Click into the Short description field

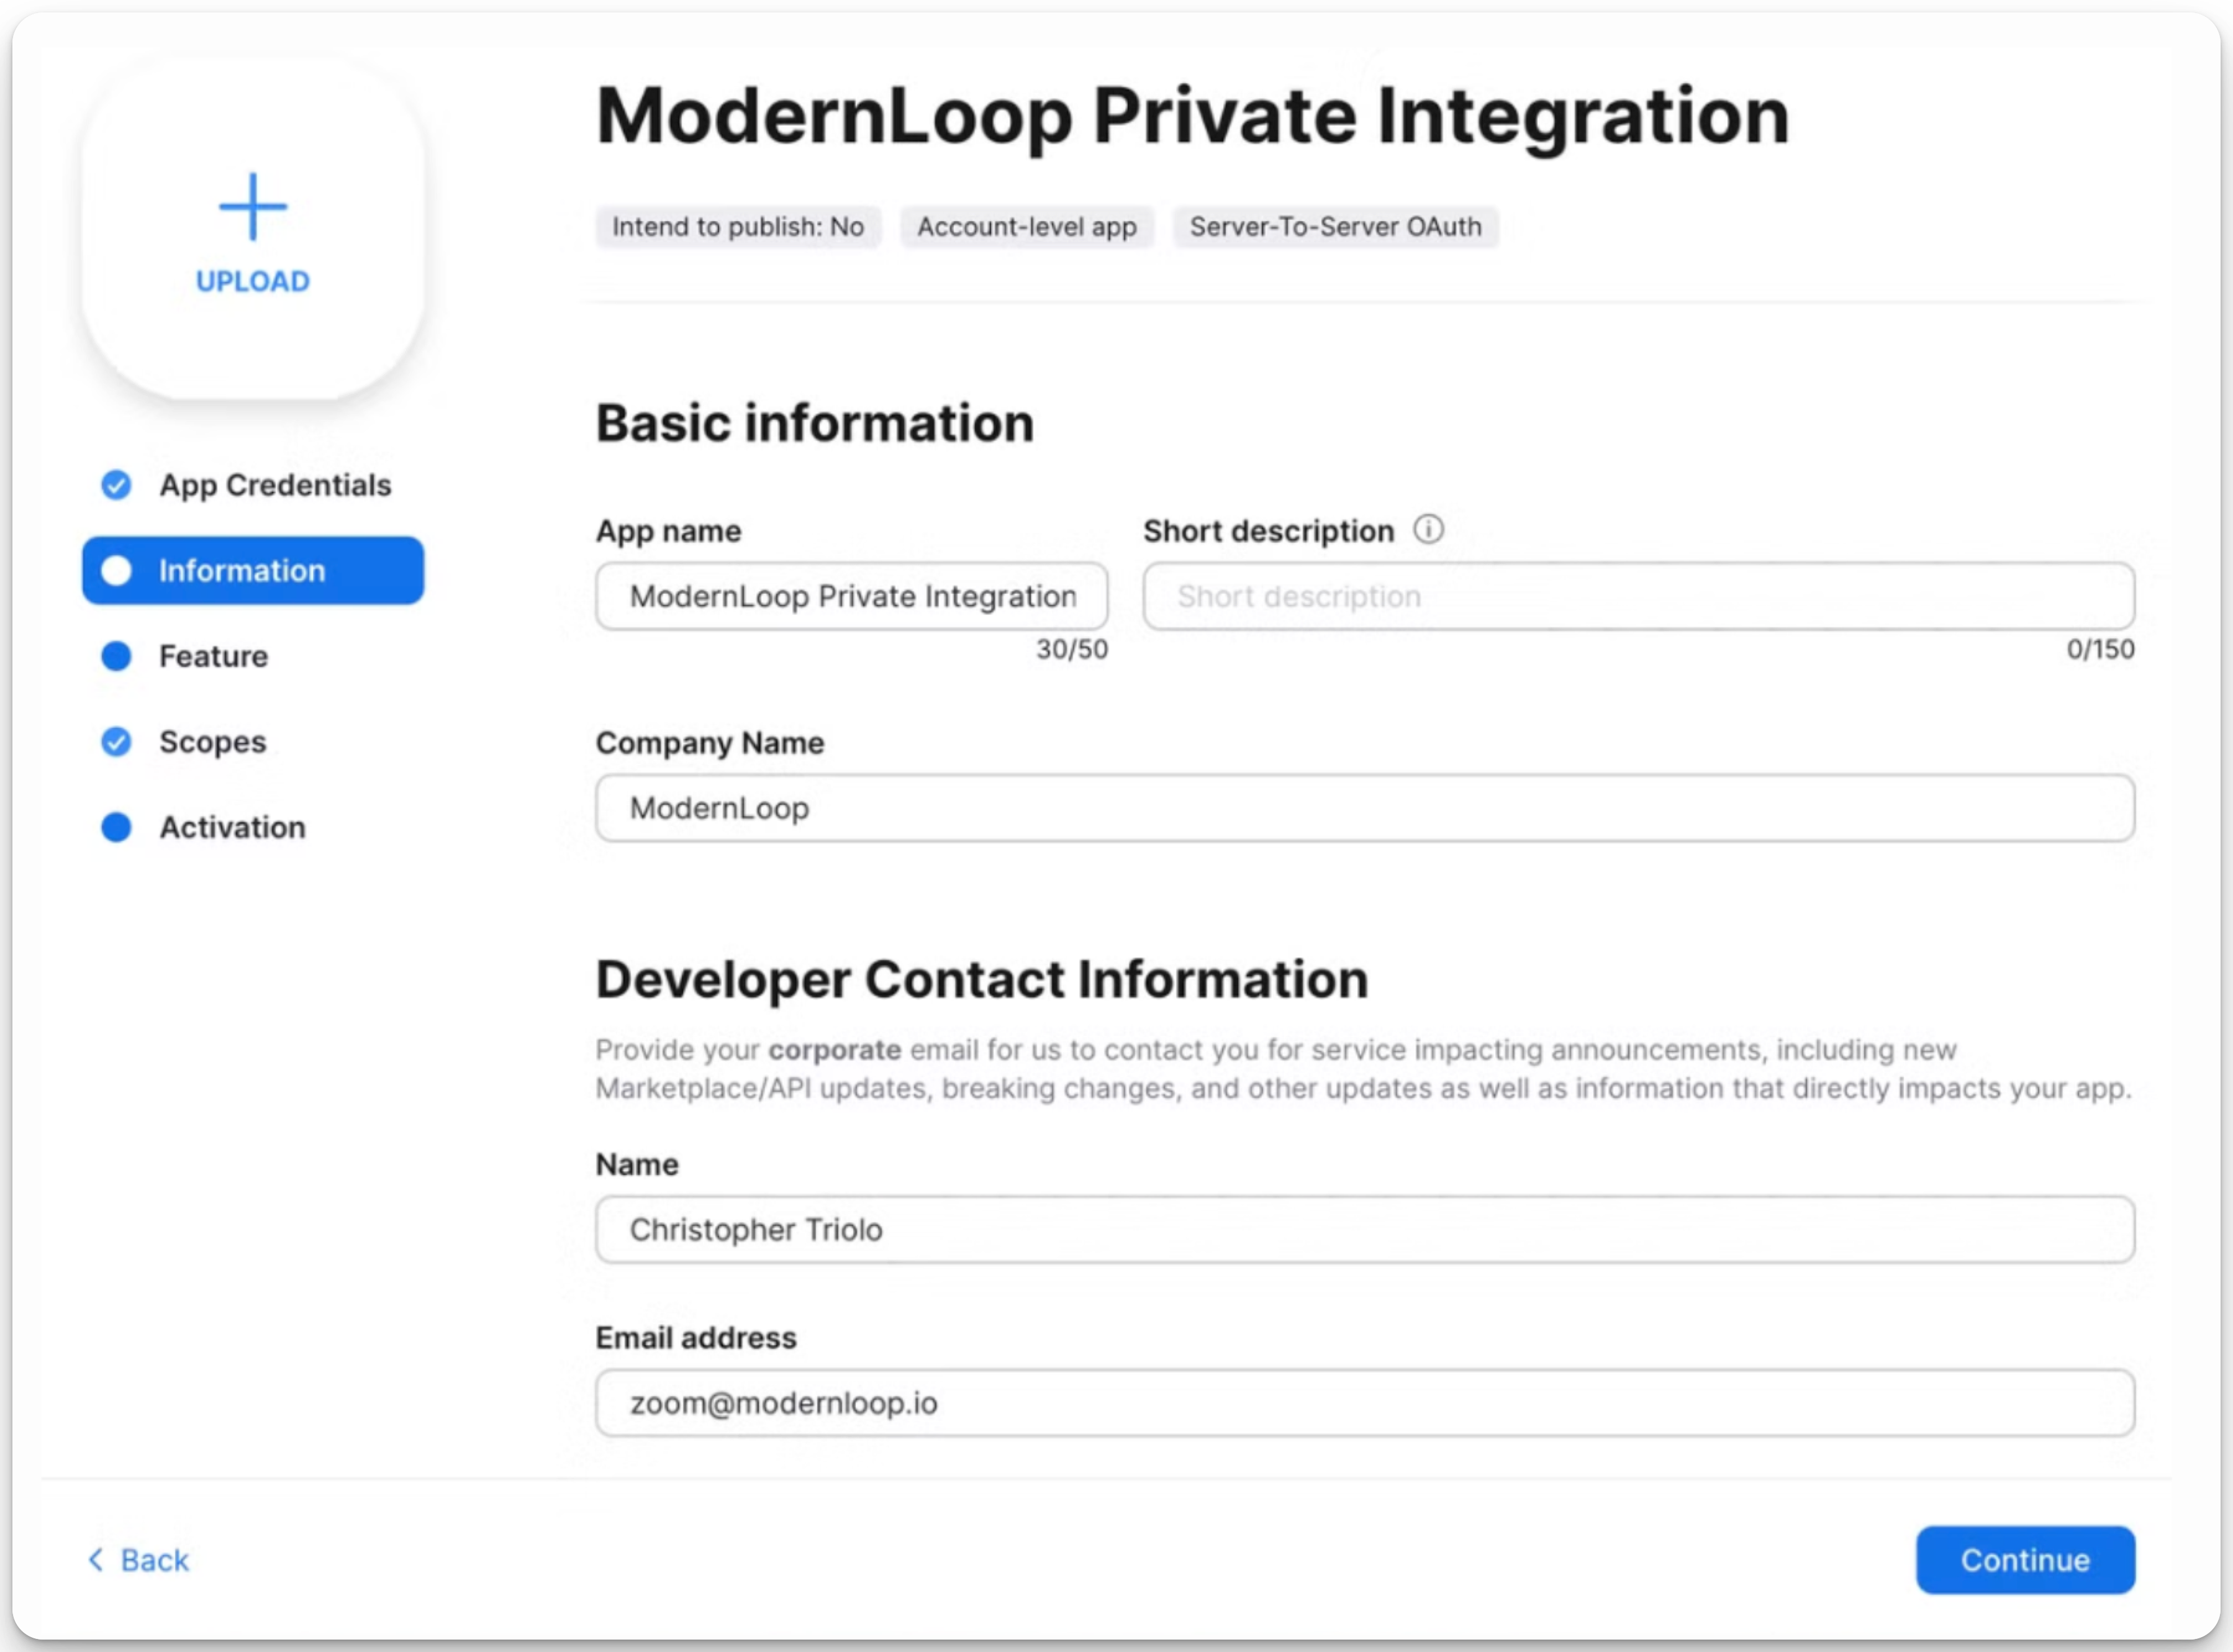click(1639, 596)
